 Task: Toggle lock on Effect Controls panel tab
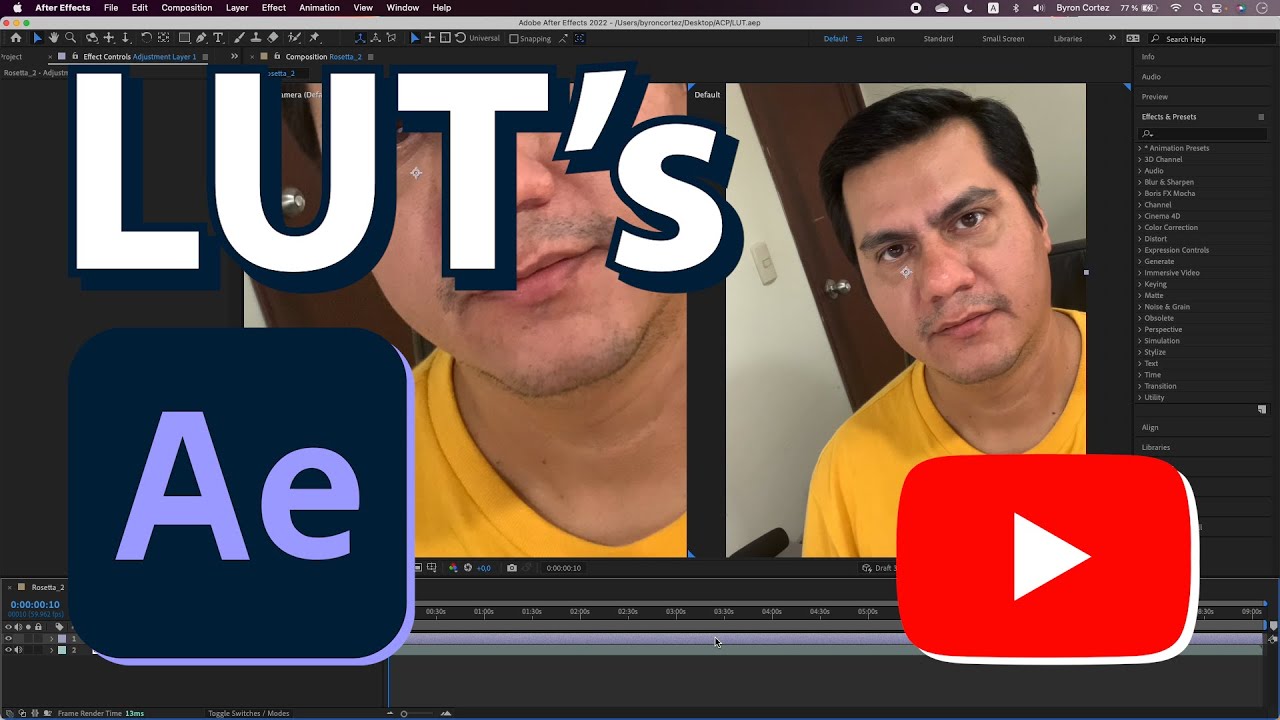click(x=74, y=57)
